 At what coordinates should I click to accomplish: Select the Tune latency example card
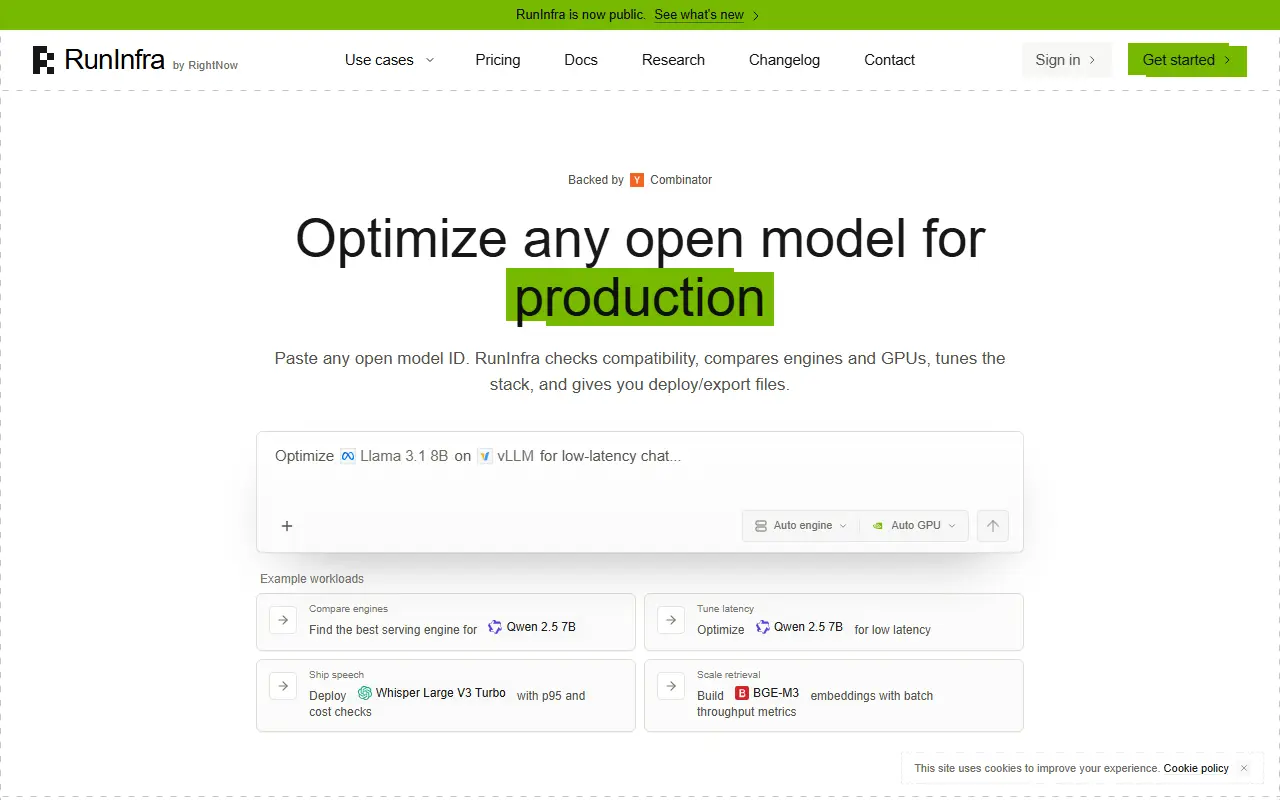point(834,622)
